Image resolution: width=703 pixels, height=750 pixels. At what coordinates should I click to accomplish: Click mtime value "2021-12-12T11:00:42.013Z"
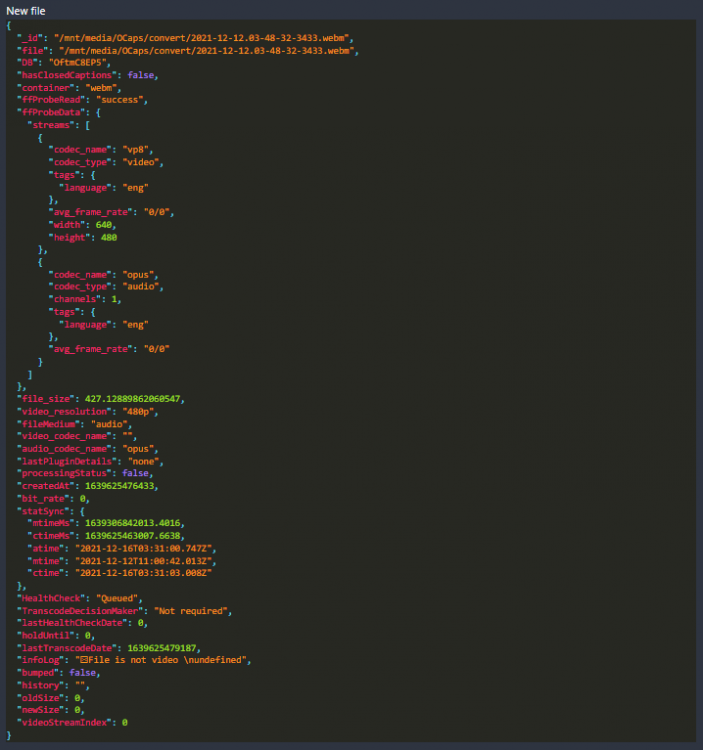point(143,561)
